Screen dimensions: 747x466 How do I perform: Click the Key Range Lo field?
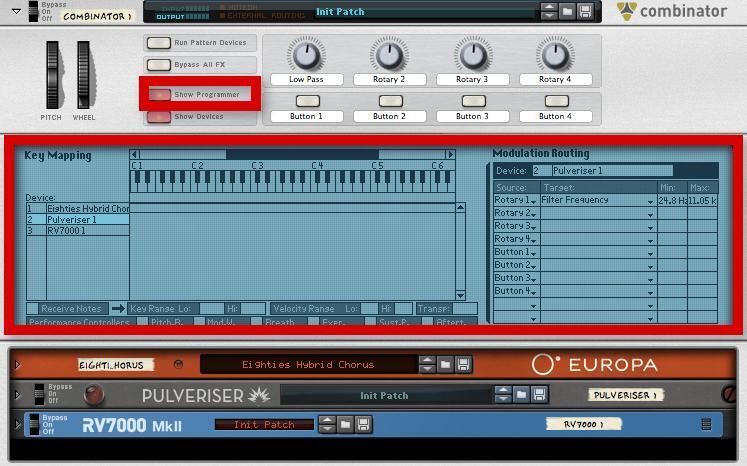(x=212, y=309)
